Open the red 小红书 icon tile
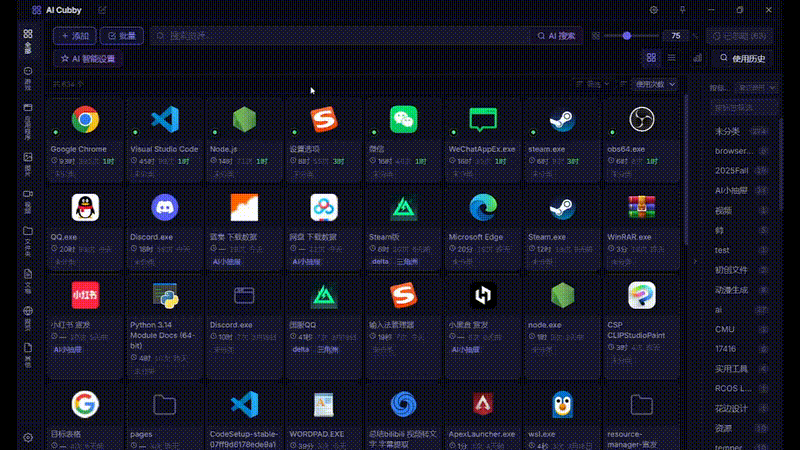 click(85, 295)
